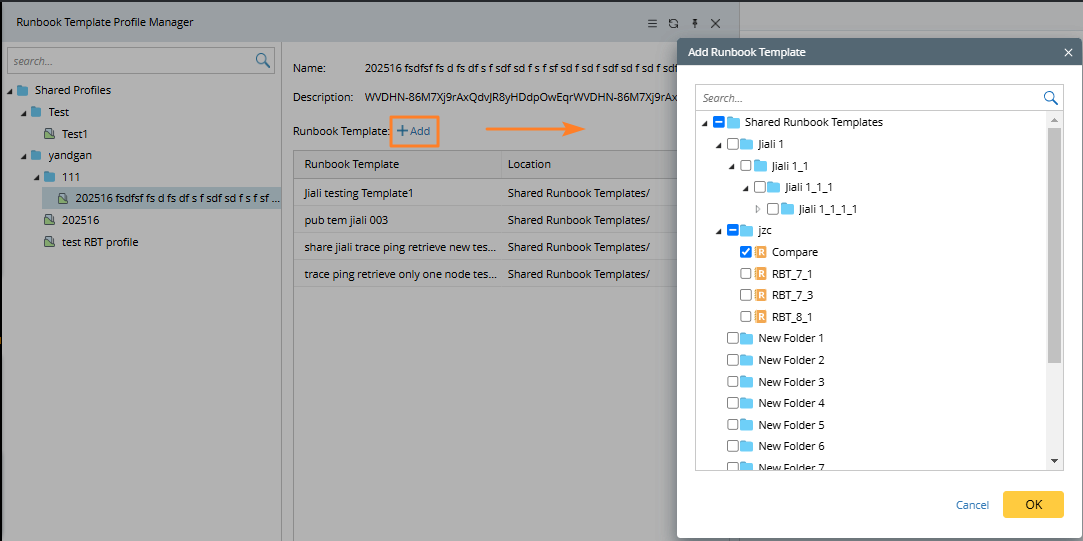1083x541 pixels.
Task: Click the template tree vertical scrollbar
Action: (1054, 250)
